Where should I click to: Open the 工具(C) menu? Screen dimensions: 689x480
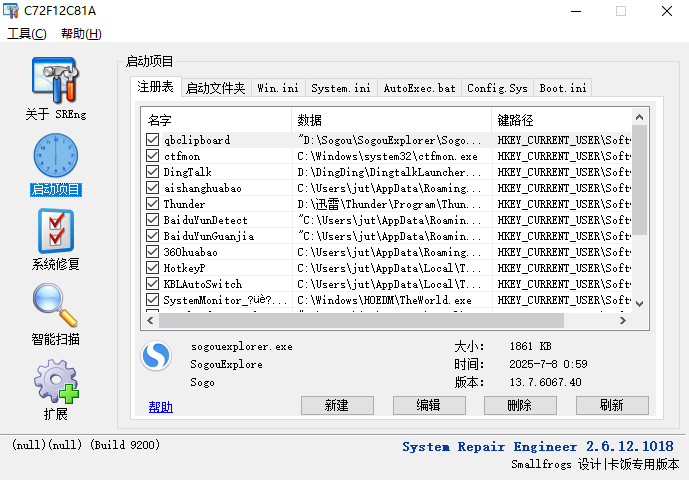27,33
